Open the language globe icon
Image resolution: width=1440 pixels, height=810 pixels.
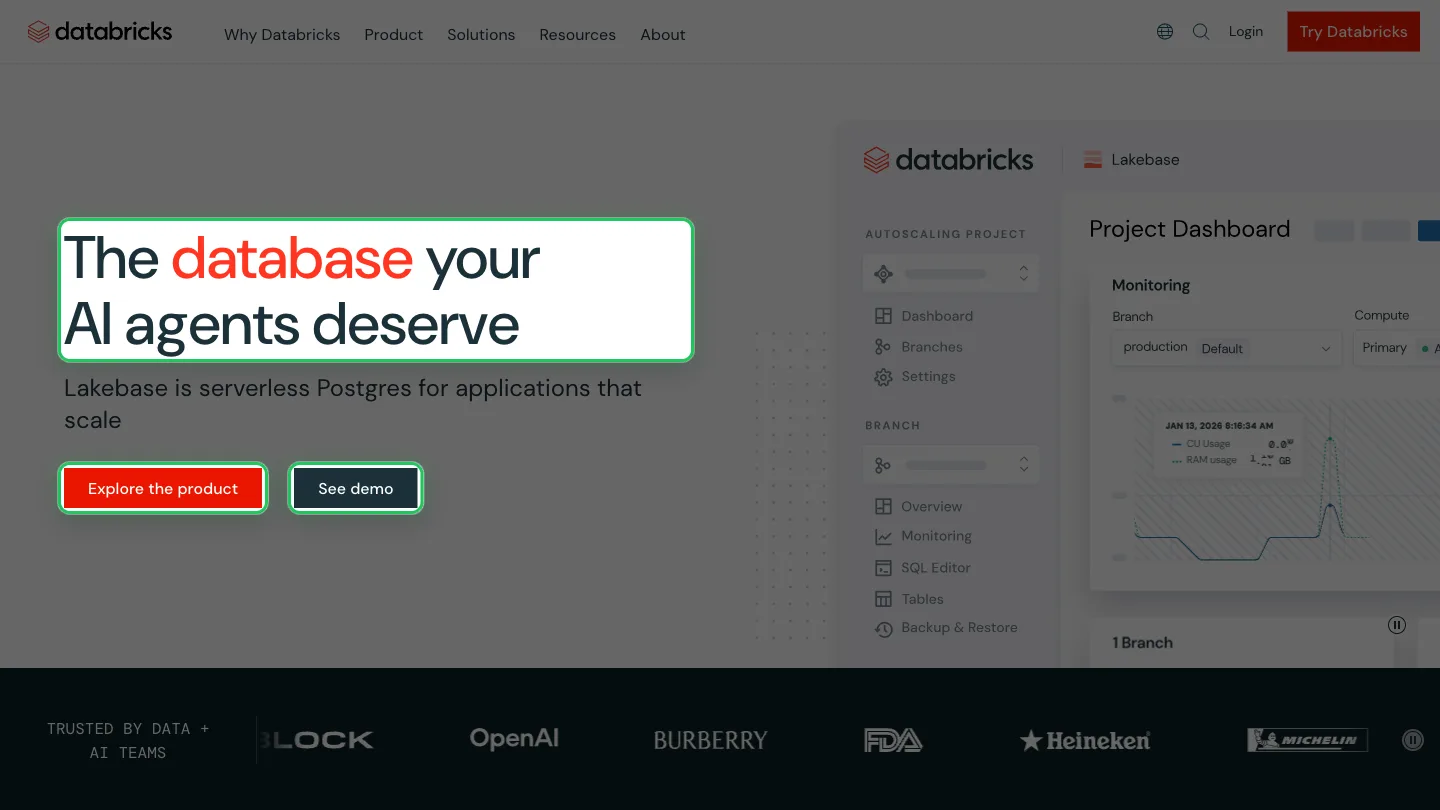1165,32
